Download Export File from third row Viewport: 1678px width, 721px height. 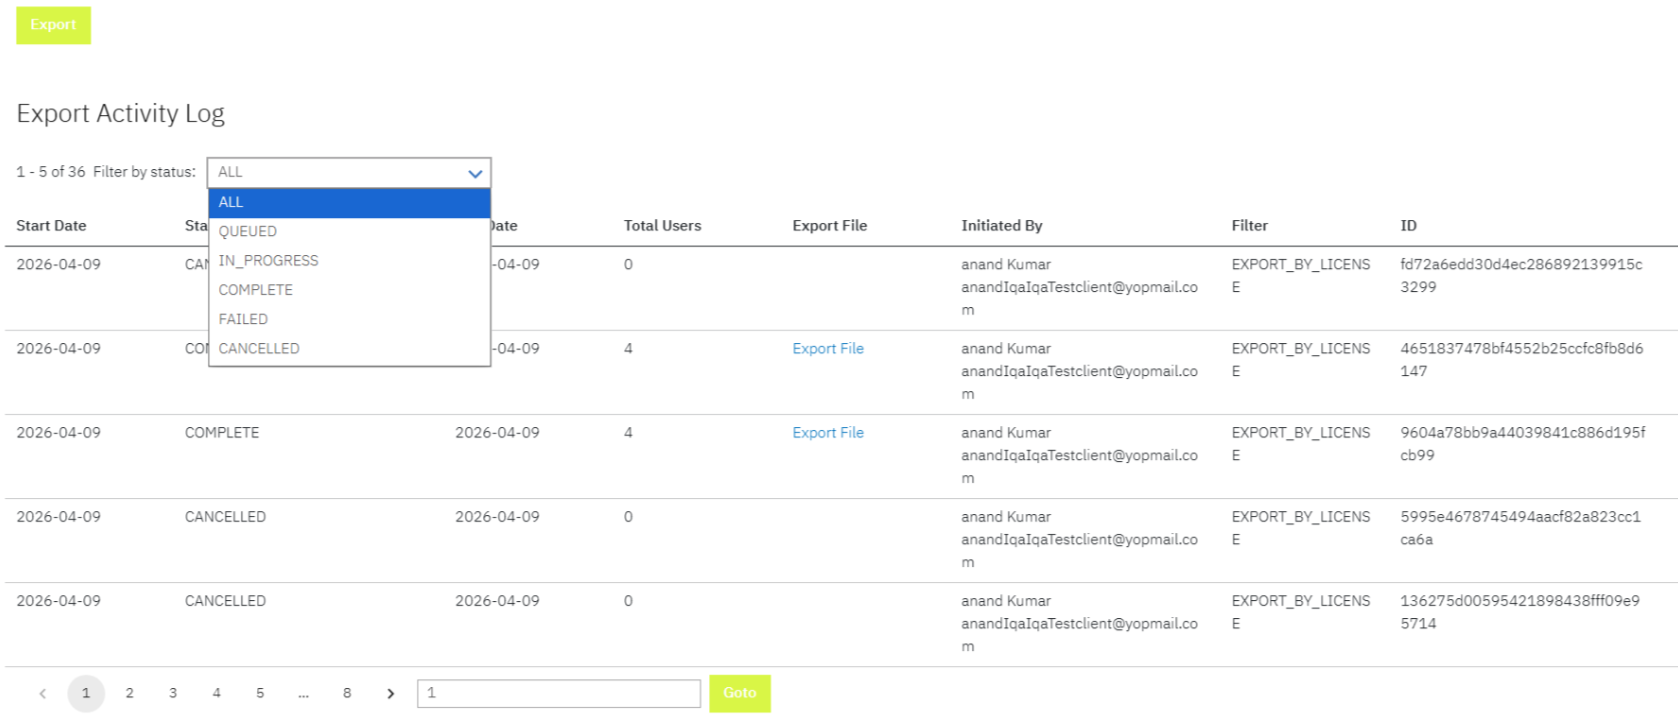point(827,433)
